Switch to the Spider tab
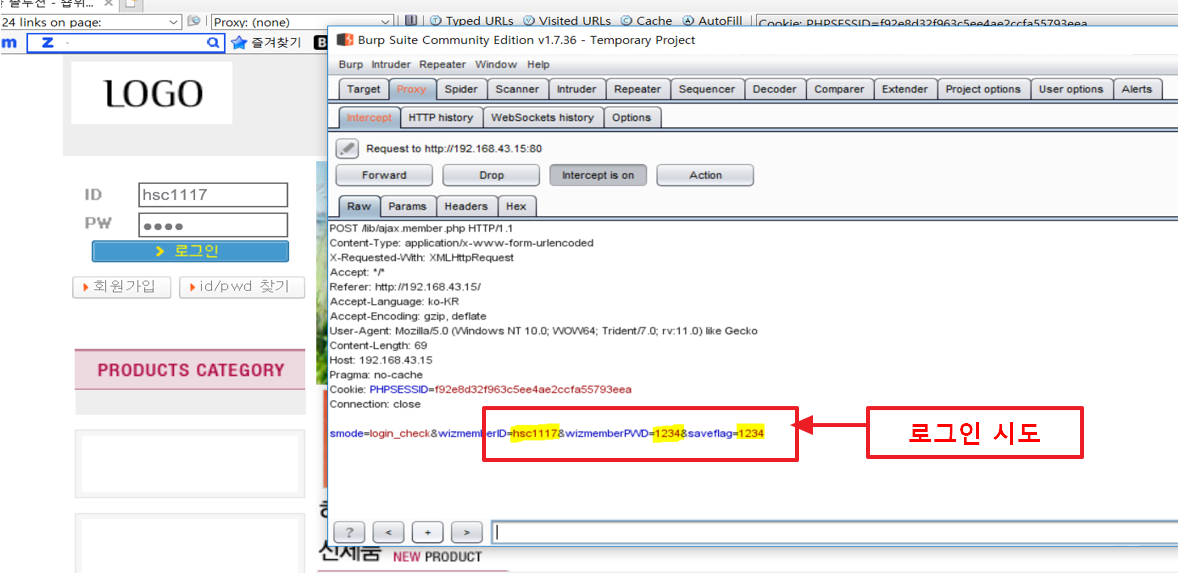Viewport: 1178px width, 588px height. click(461, 89)
